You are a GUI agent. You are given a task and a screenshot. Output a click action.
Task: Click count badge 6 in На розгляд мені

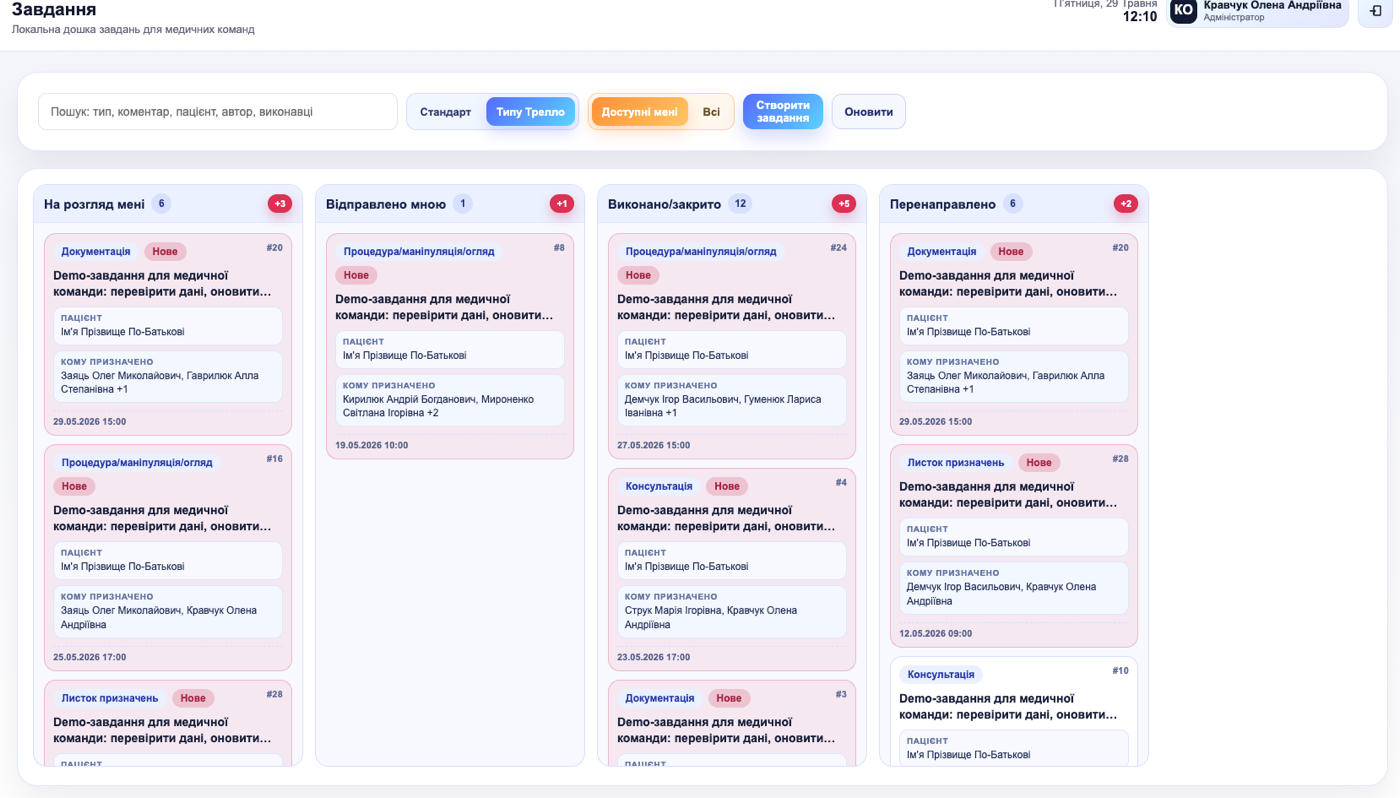pos(161,204)
